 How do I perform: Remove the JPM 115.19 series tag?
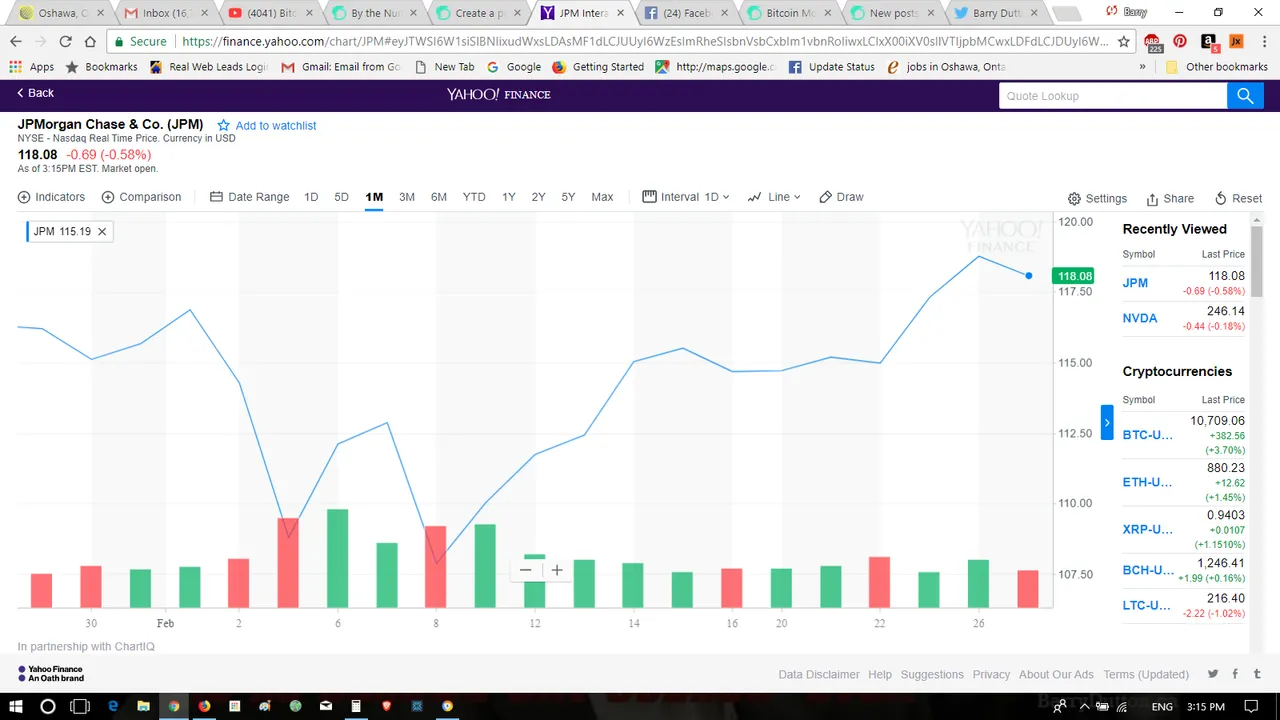102,231
